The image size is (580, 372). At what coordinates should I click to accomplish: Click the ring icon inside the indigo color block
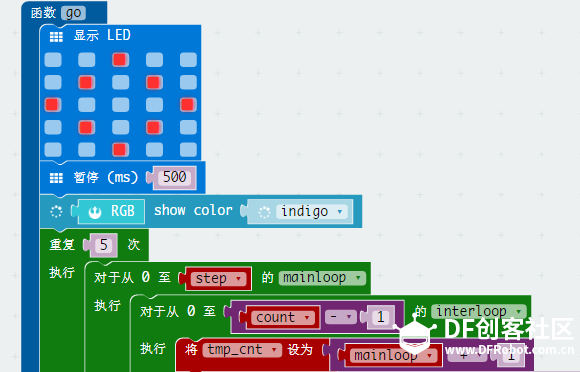pos(264,212)
